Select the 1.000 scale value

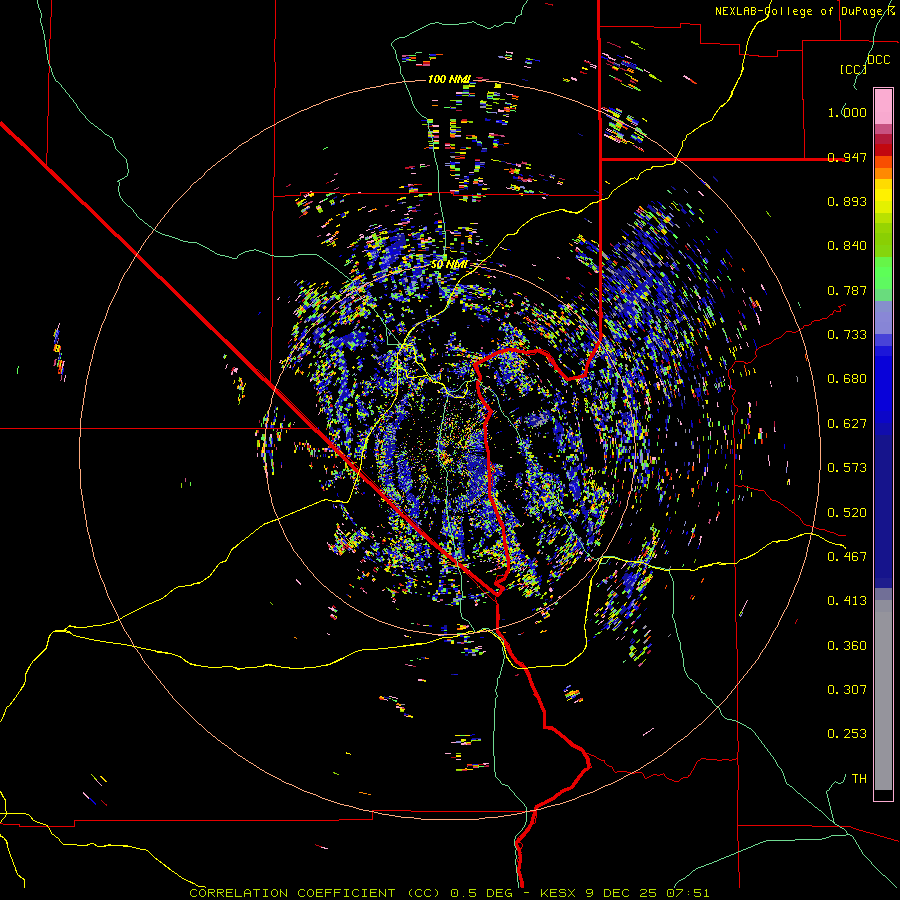pos(847,112)
